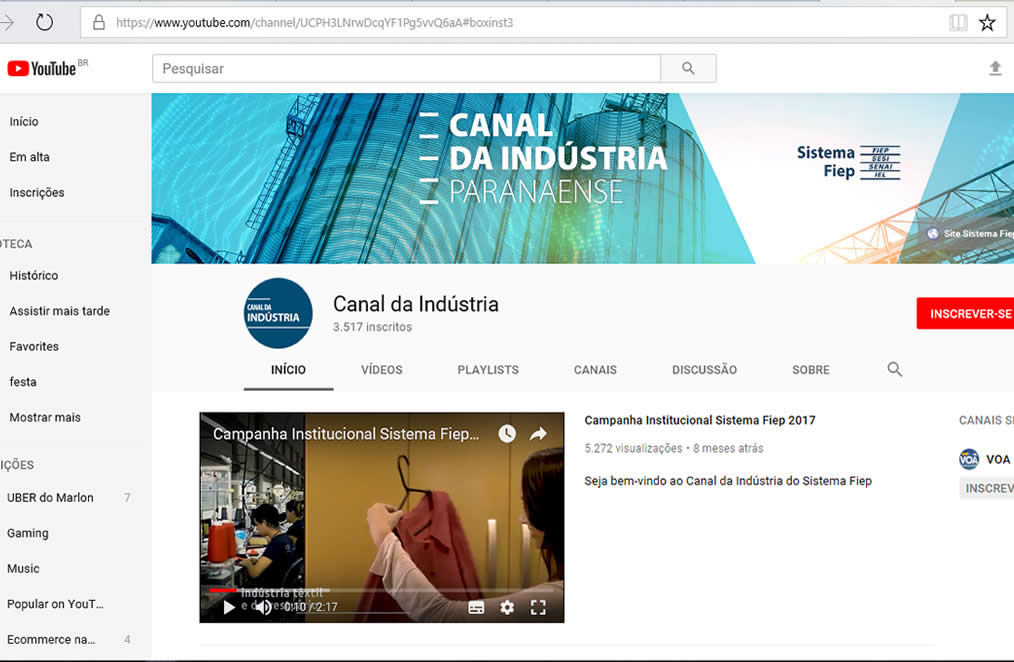1014x662 pixels.
Task: Click the Canal da Indústria channel name
Action: pyautogui.click(x=416, y=304)
